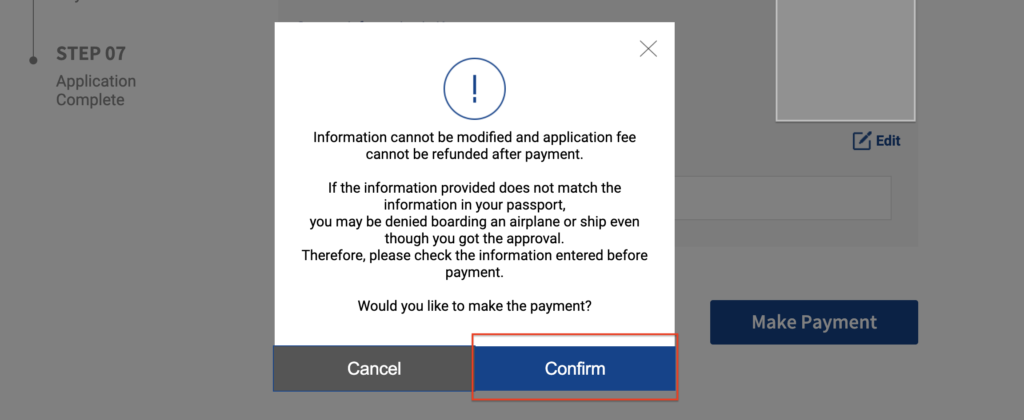This screenshot has width=1024, height=420.
Task: Click the Make Payment button
Action: [813, 322]
